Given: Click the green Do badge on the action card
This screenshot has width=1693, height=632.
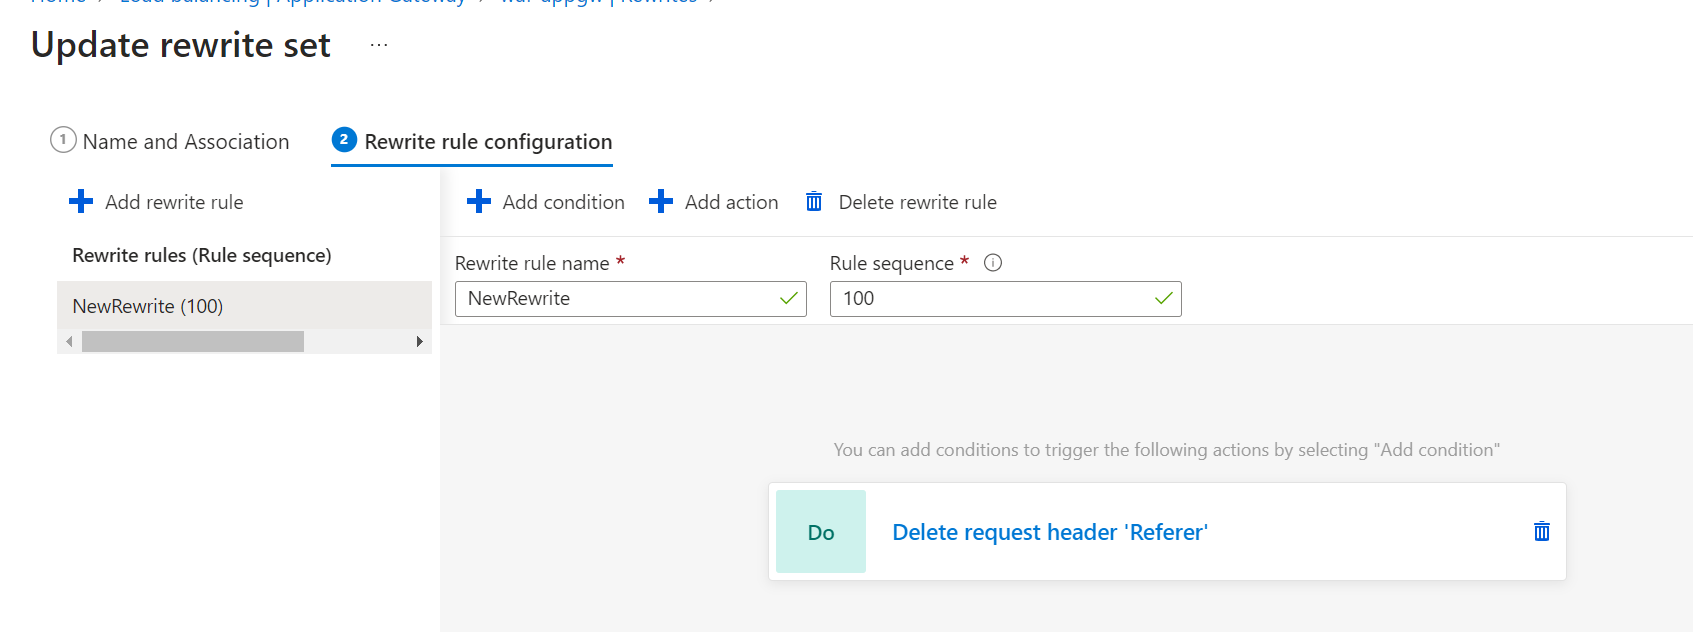Looking at the screenshot, I should [821, 532].
